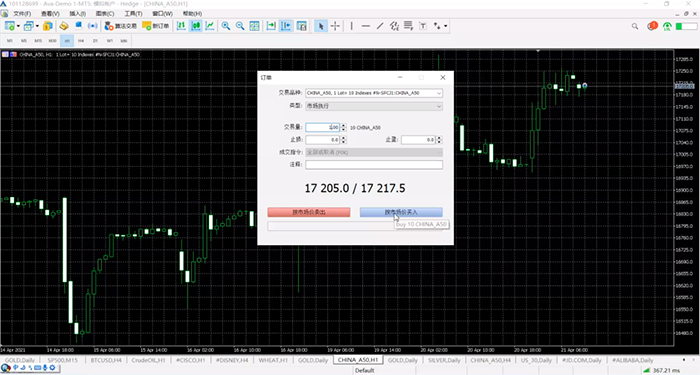The height and width of the screenshot is (375, 700).
Task: Increase volume with the up stepper arrow
Action: tap(343, 125)
